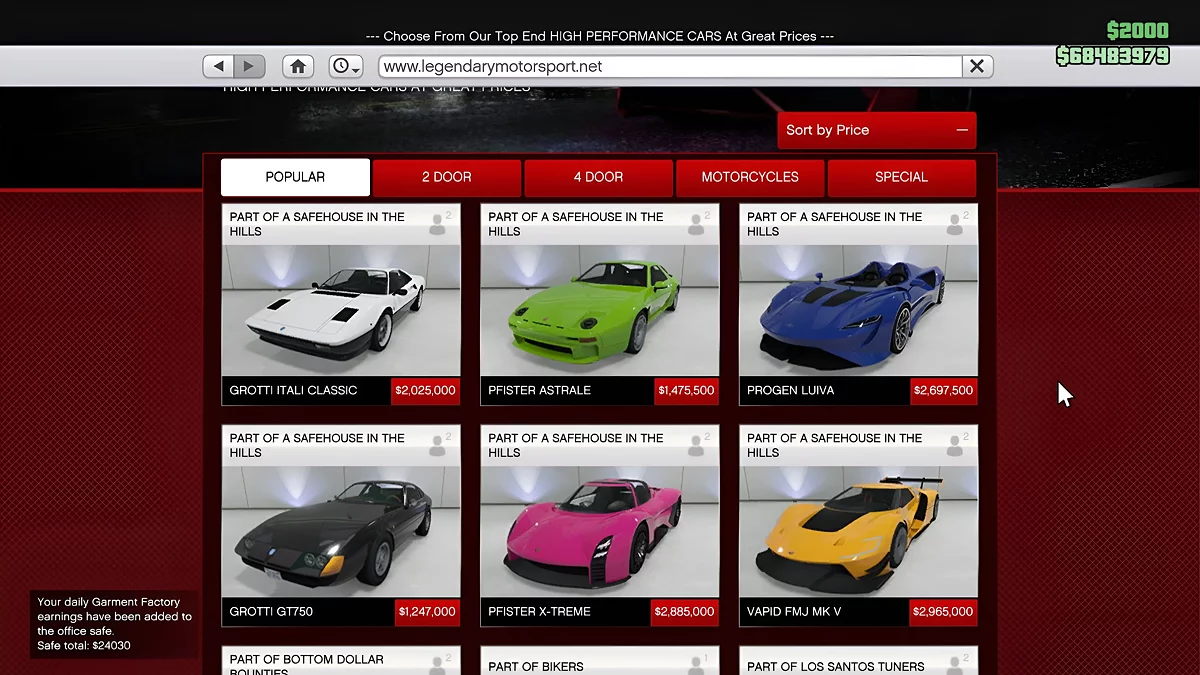Click the Grotti Itali Classic player icon
Screen dimensions: 1200x675
point(437,225)
